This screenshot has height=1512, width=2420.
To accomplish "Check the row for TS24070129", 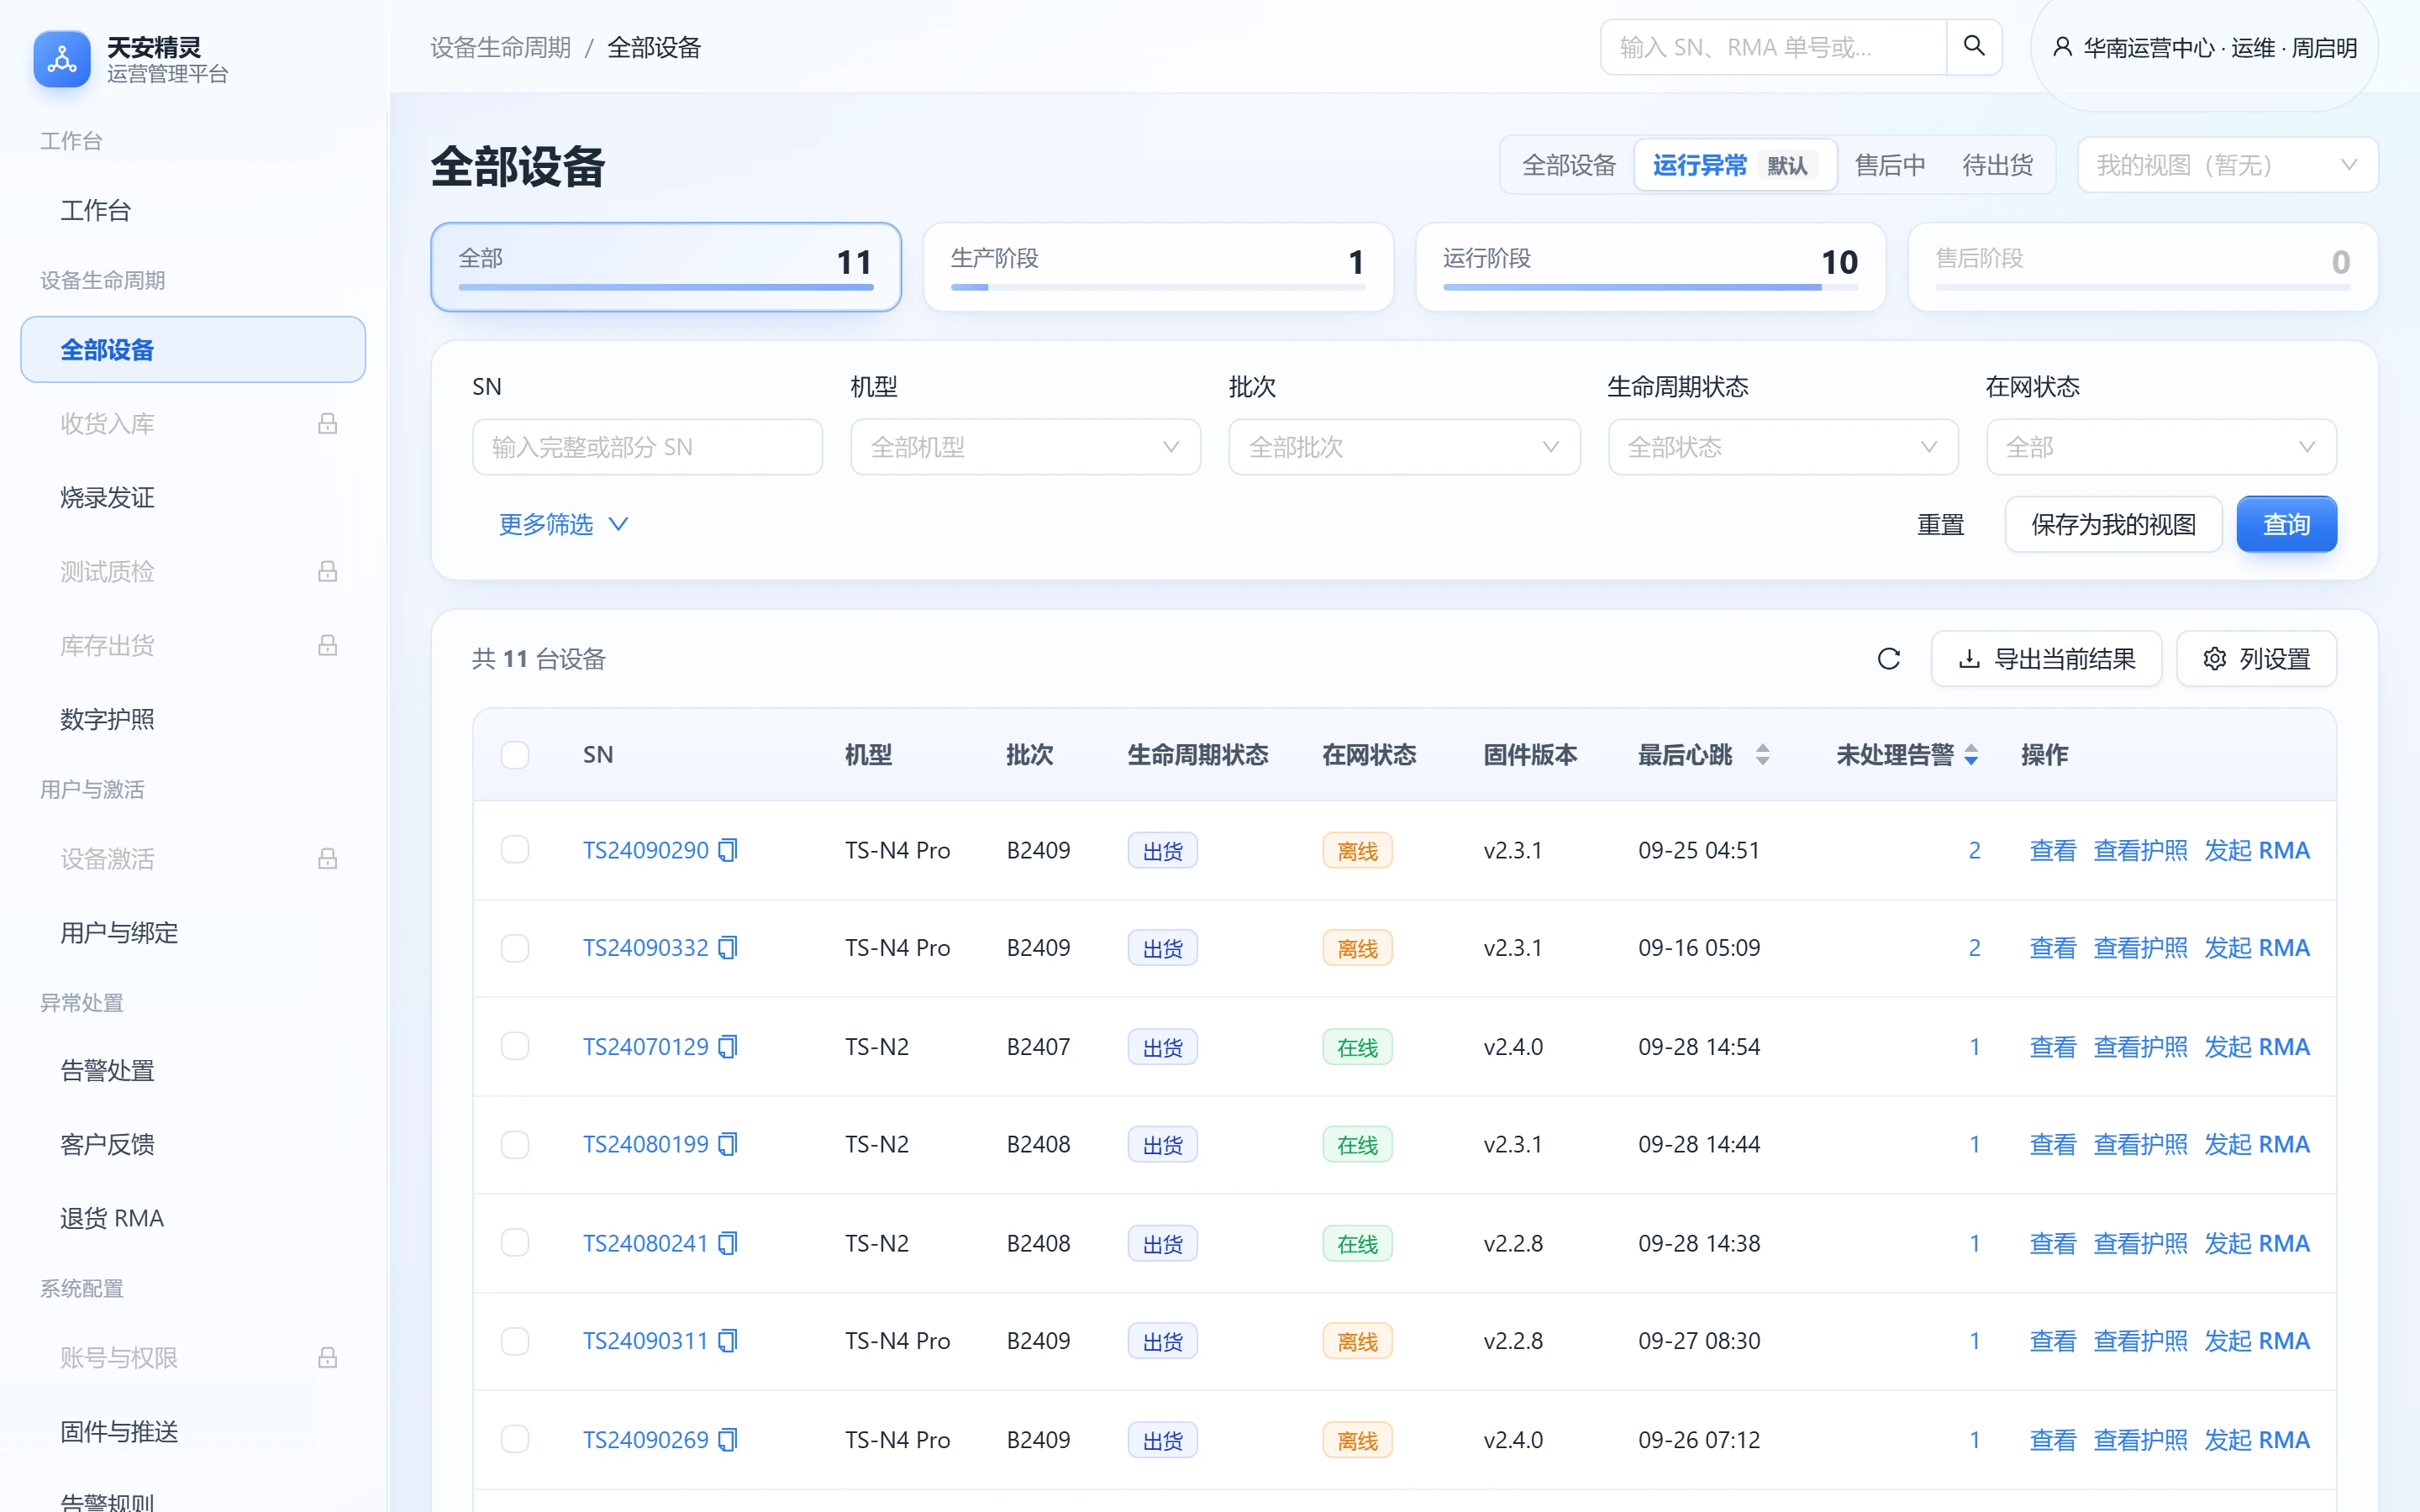I will 515,1045.
